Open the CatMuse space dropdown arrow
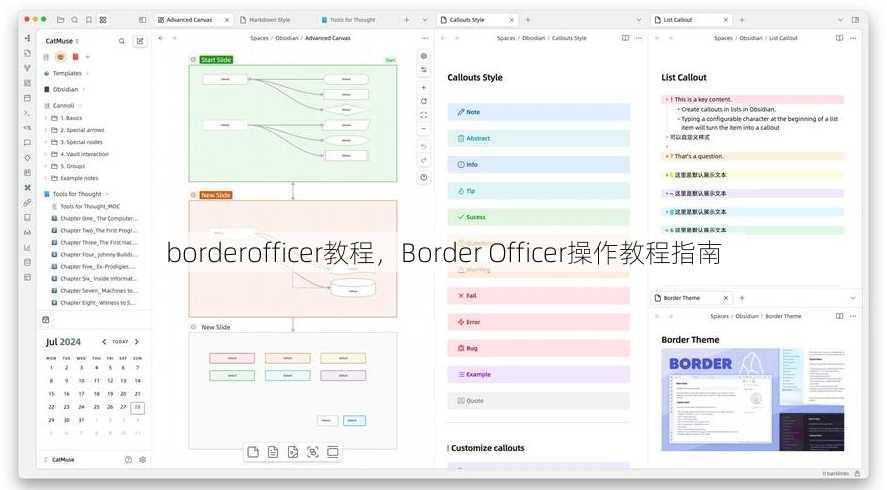887x490 pixels. (x=77, y=41)
